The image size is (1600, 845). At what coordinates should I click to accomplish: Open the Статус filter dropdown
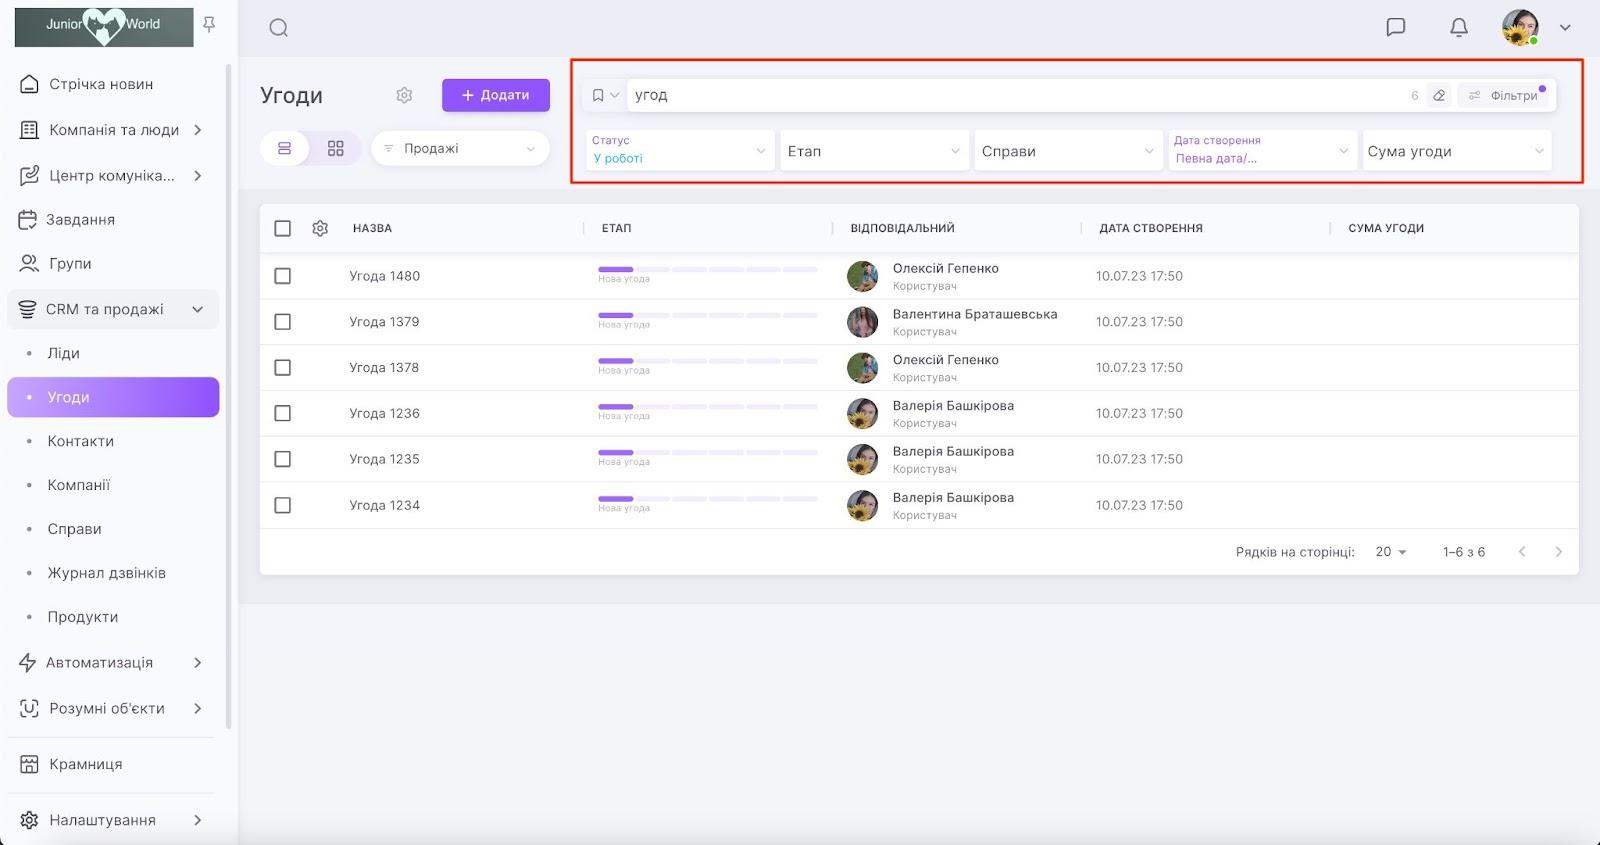point(679,150)
